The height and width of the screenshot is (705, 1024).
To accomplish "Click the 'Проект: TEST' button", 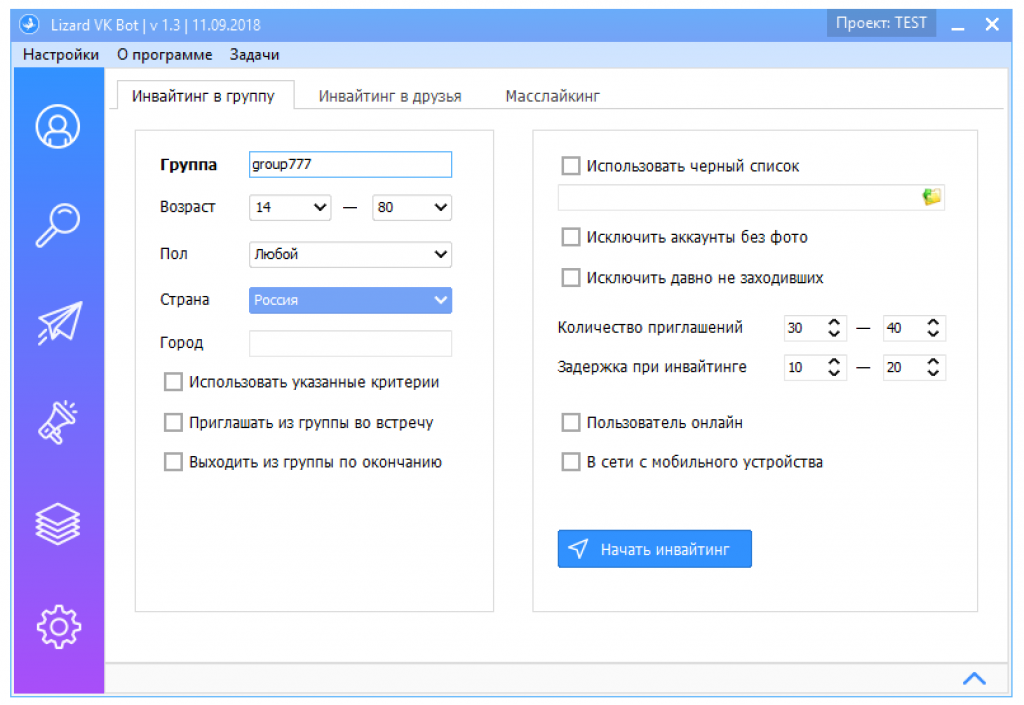I will 881,24.
